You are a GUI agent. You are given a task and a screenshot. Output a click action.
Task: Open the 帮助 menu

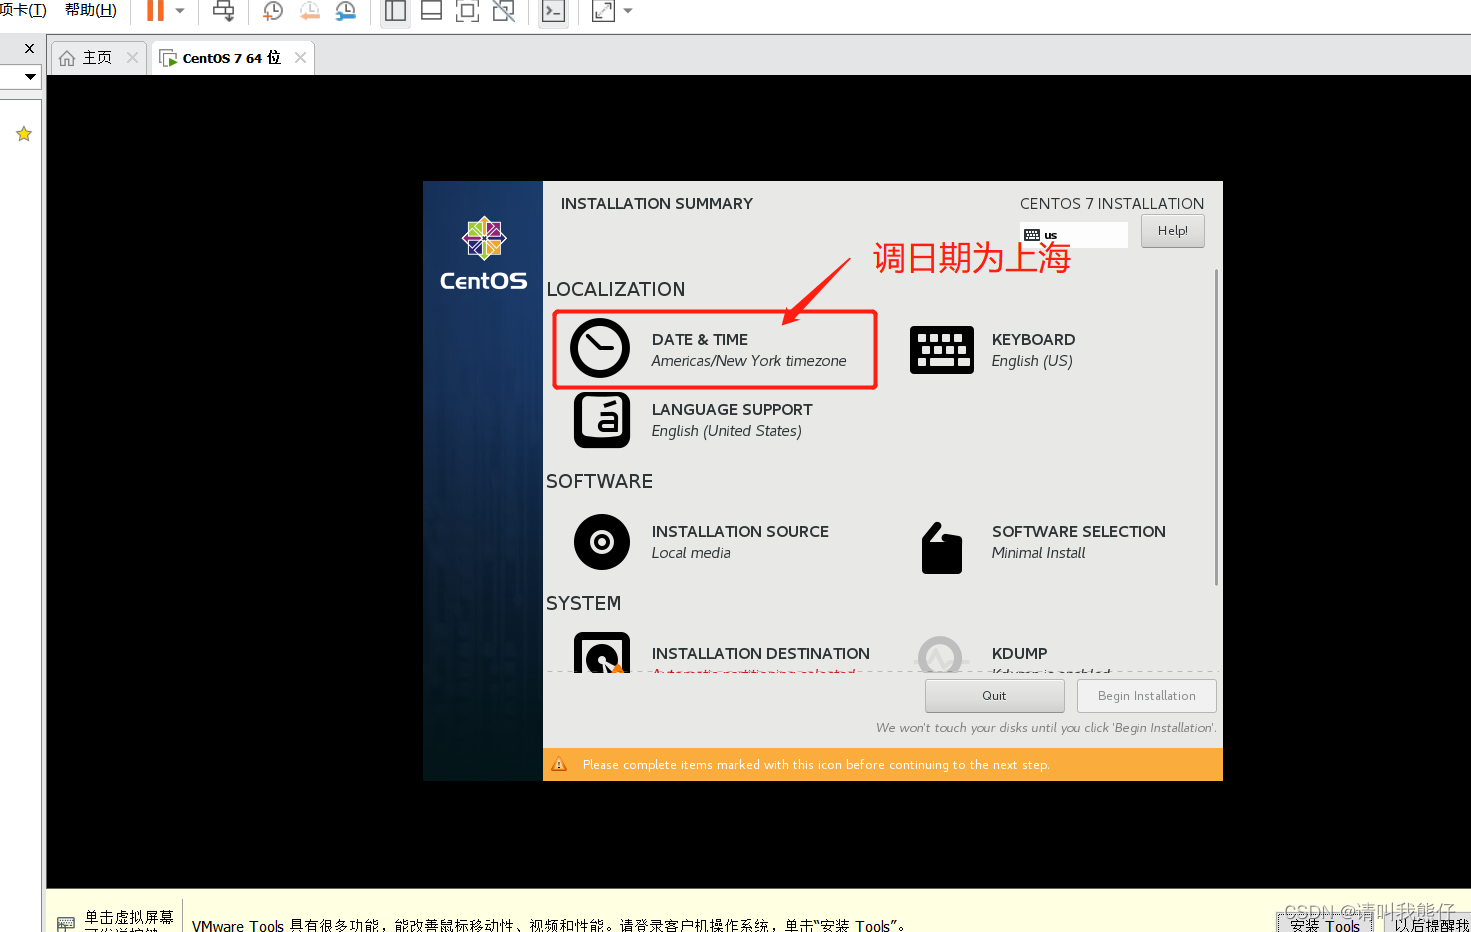coord(89,10)
